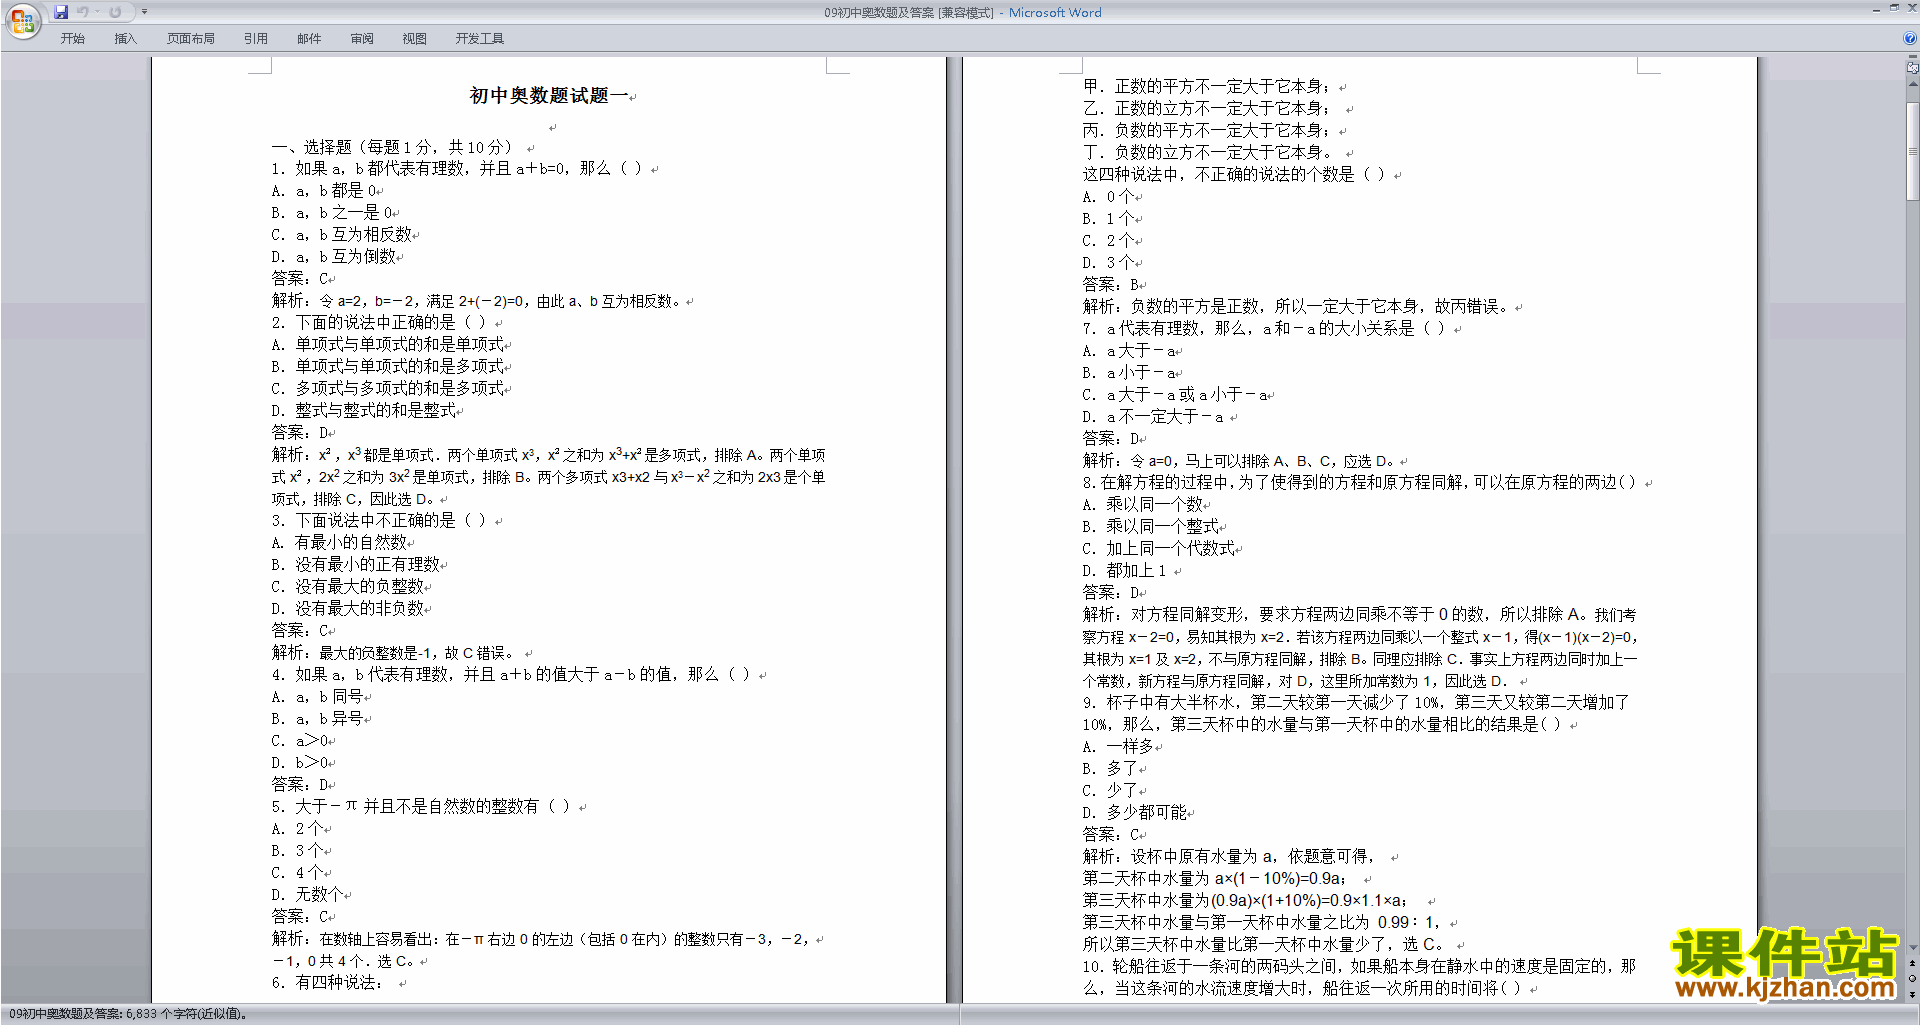The image size is (1920, 1025).
Task: Open the undo history dropdown arrow
Action: tap(97, 12)
